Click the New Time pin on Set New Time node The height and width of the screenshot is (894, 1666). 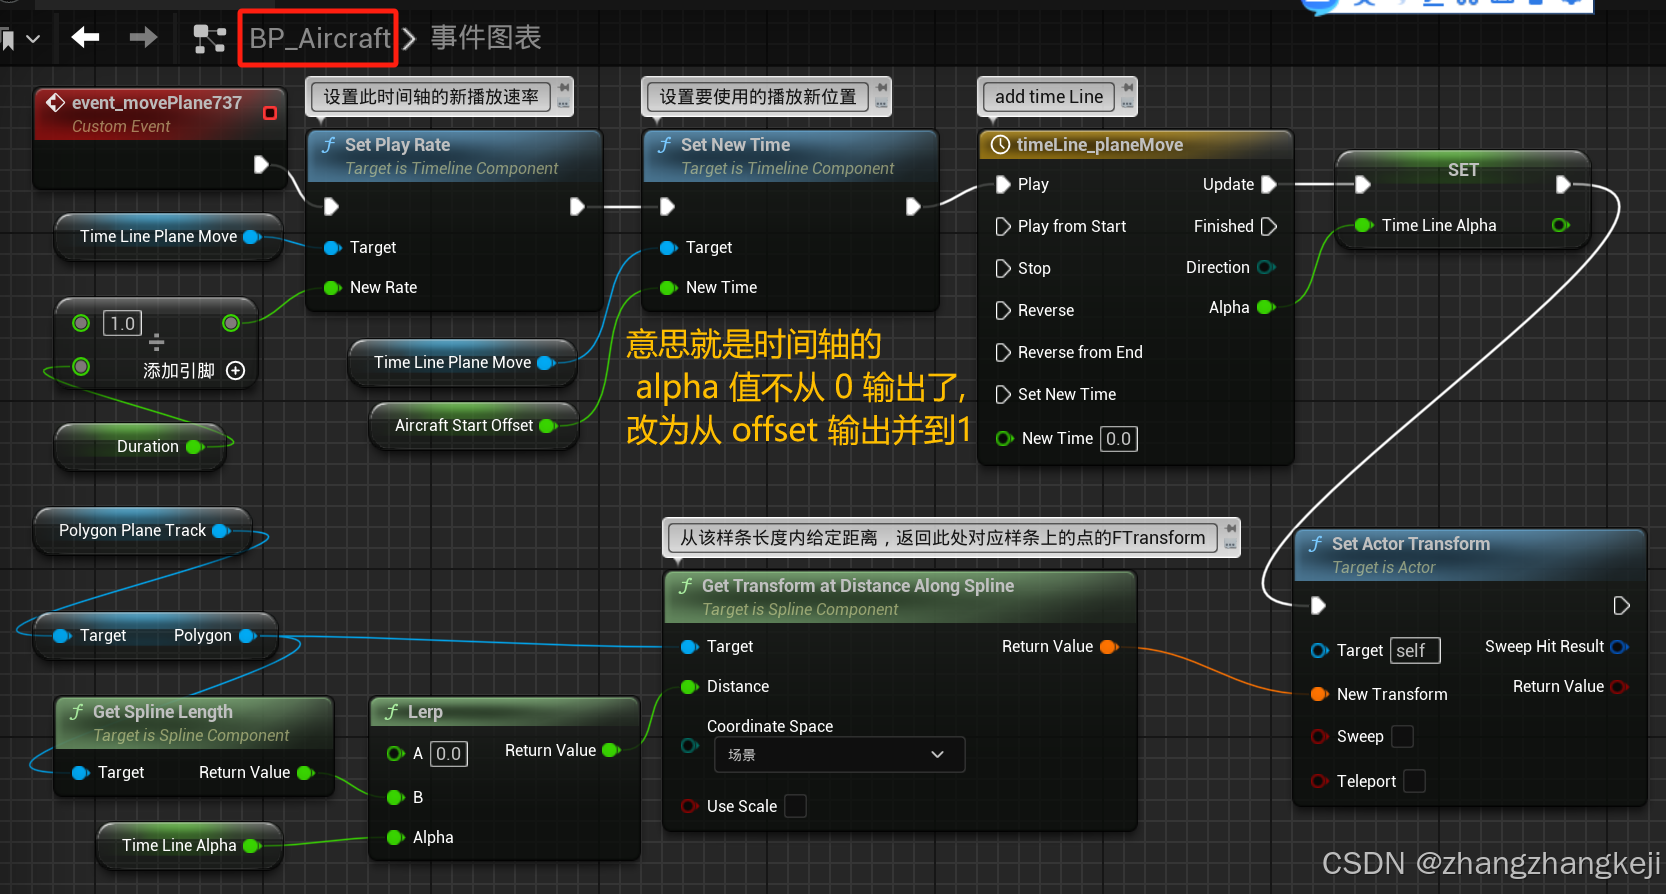click(669, 287)
